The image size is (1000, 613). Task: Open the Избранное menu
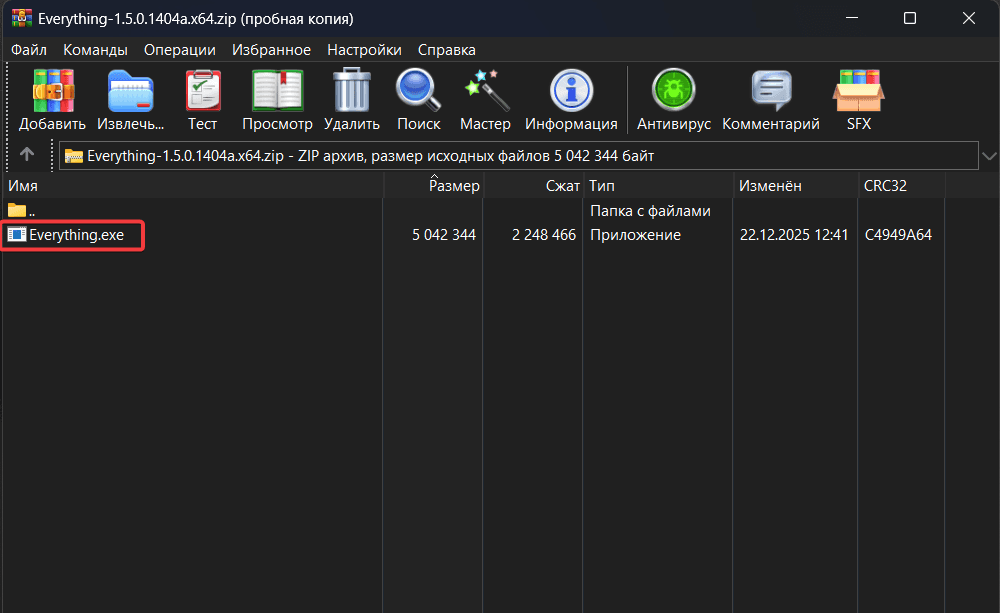tap(271, 50)
